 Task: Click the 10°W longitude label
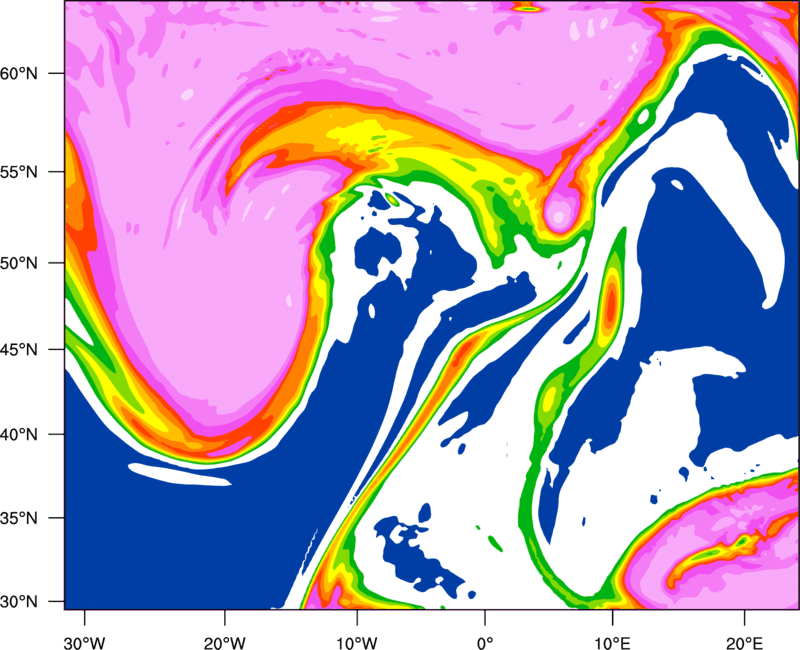click(357, 642)
